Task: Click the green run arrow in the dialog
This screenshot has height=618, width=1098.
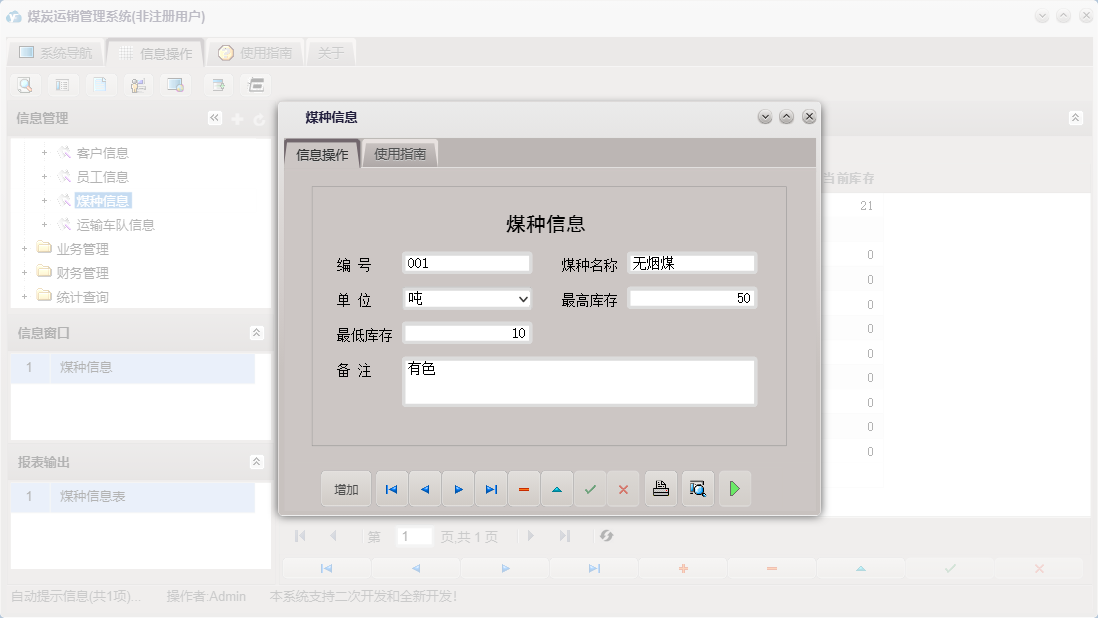Action: pos(735,489)
